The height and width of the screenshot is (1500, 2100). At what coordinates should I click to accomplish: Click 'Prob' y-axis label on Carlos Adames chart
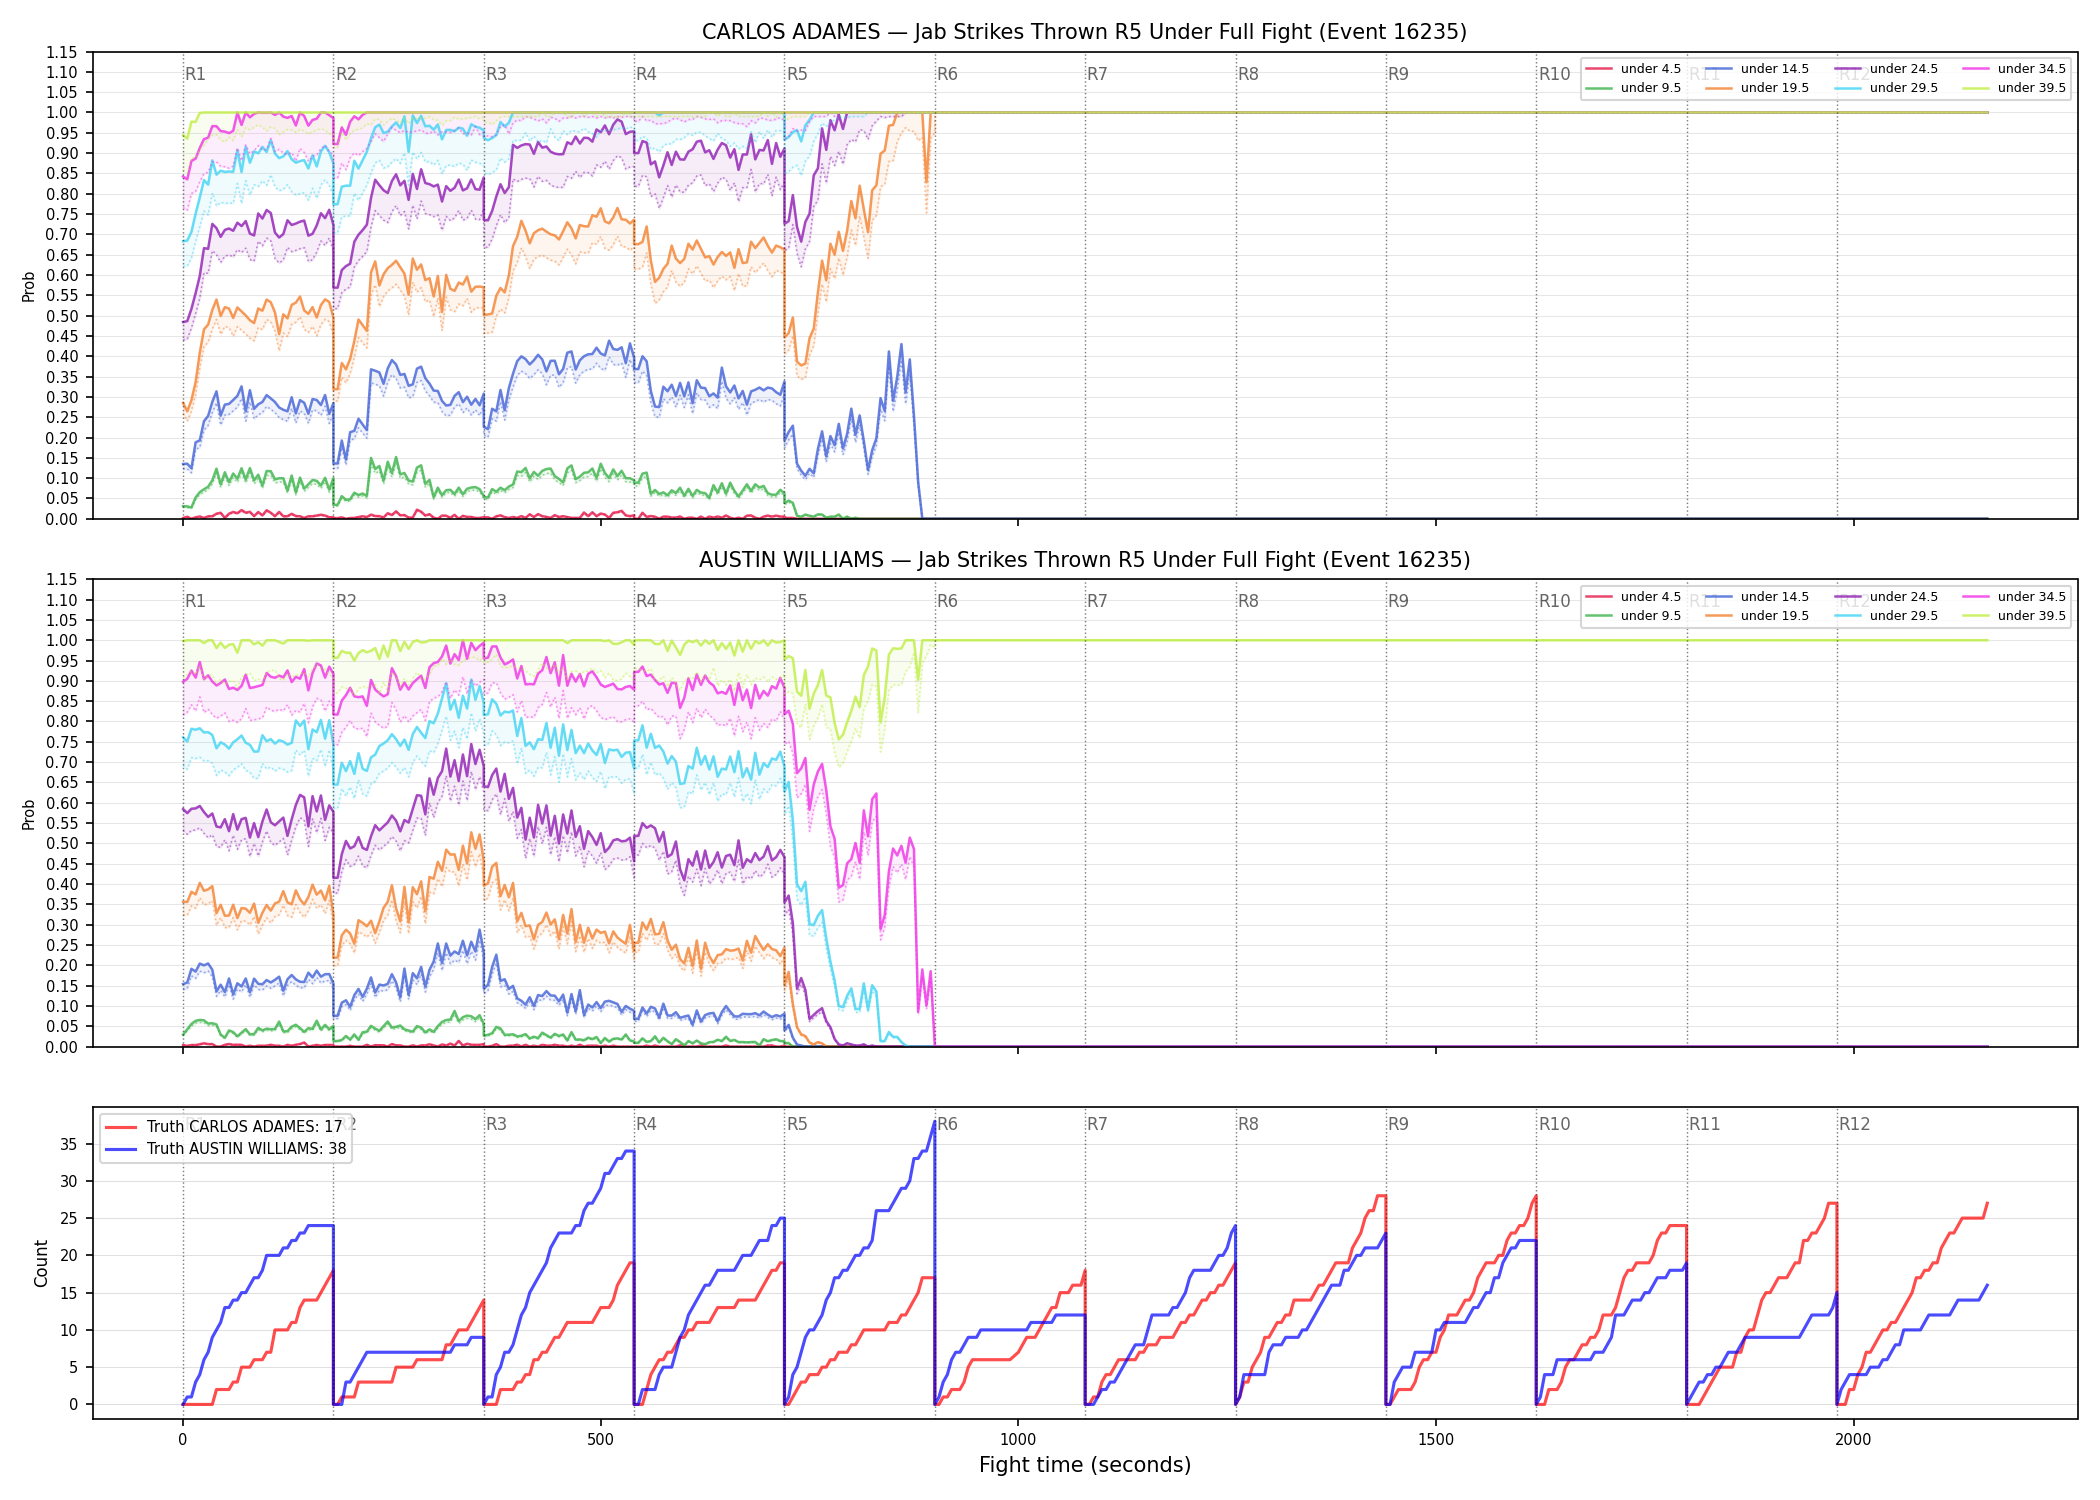click(x=29, y=286)
